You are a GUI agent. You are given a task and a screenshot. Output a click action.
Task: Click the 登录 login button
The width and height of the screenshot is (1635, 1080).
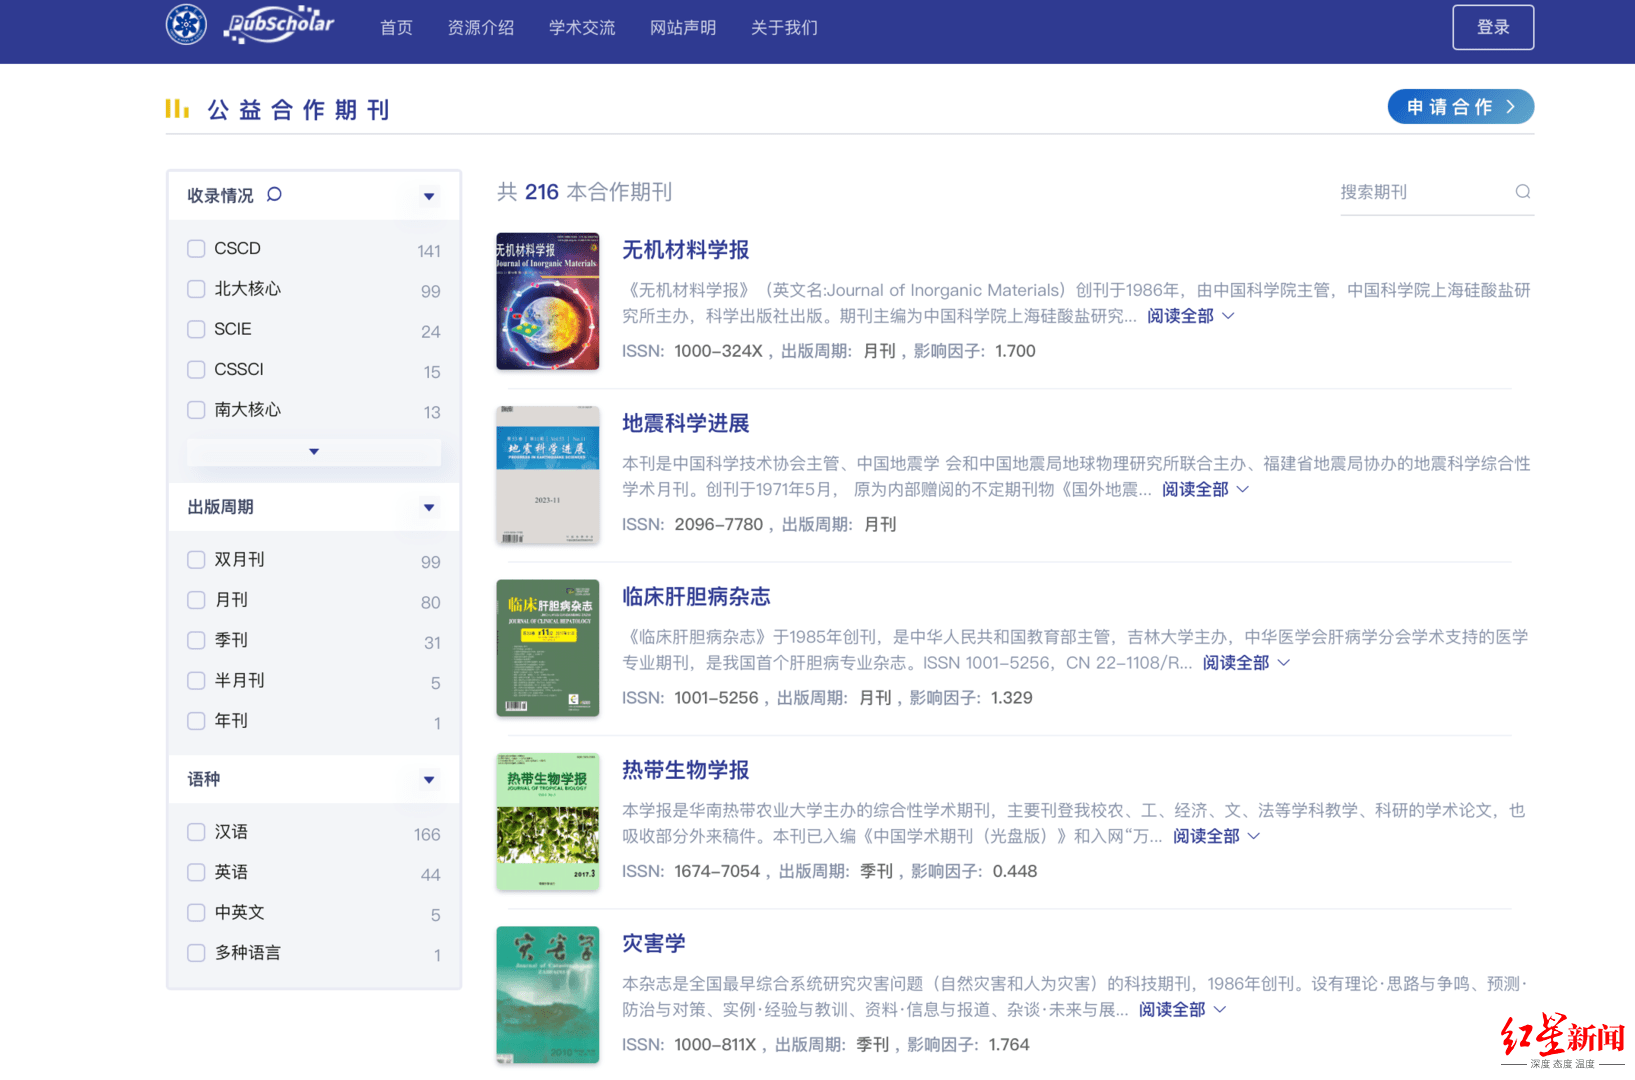click(1493, 27)
